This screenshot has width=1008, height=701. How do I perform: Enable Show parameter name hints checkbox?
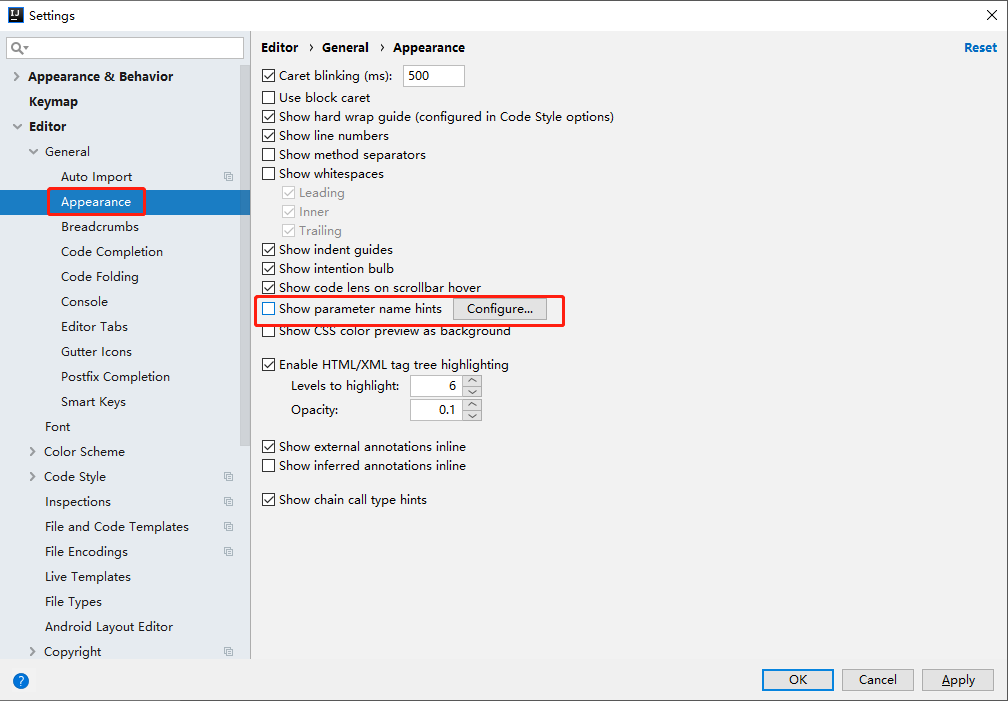pyautogui.click(x=268, y=309)
